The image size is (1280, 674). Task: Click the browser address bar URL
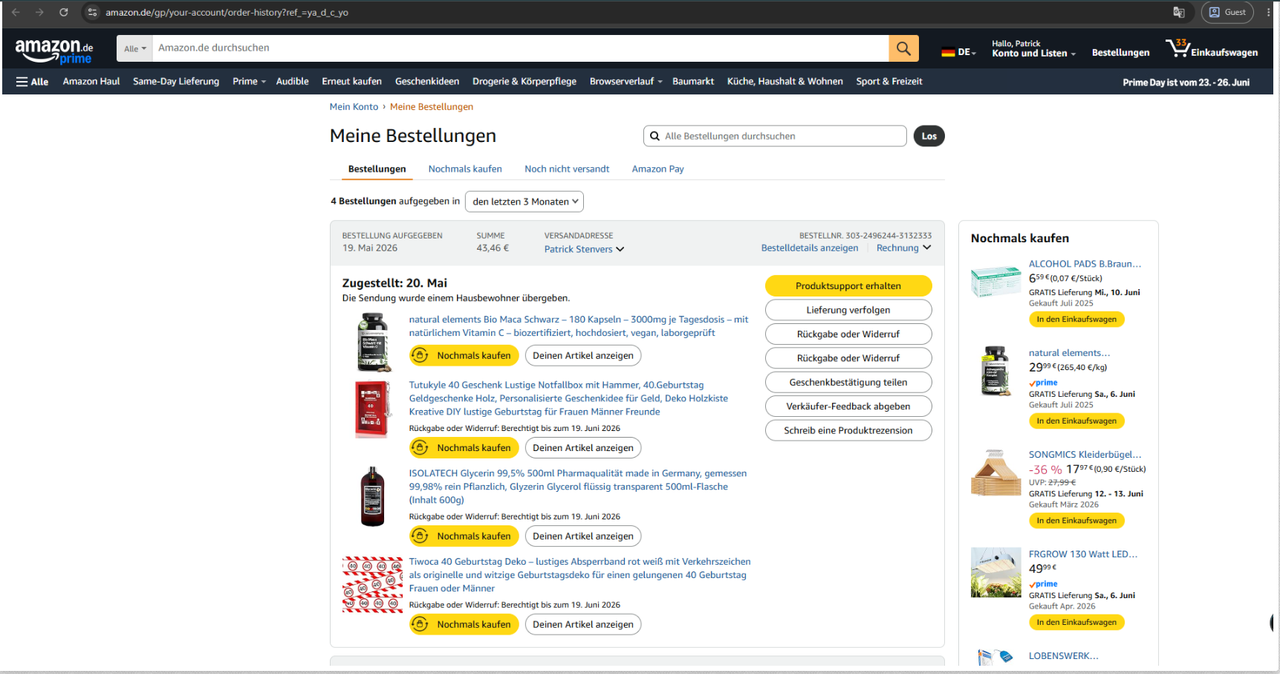coord(227,12)
